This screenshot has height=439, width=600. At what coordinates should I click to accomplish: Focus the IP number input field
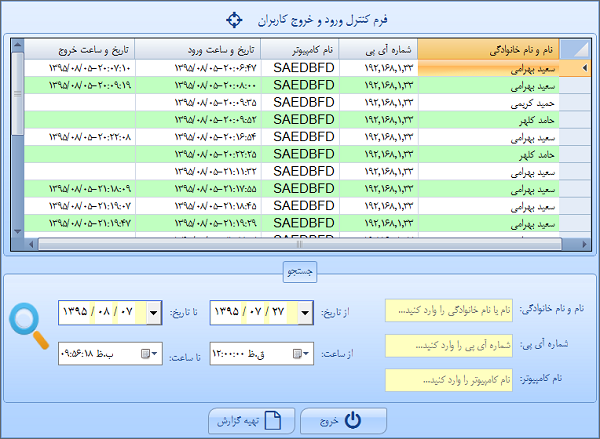pyautogui.click(x=449, y=346)
